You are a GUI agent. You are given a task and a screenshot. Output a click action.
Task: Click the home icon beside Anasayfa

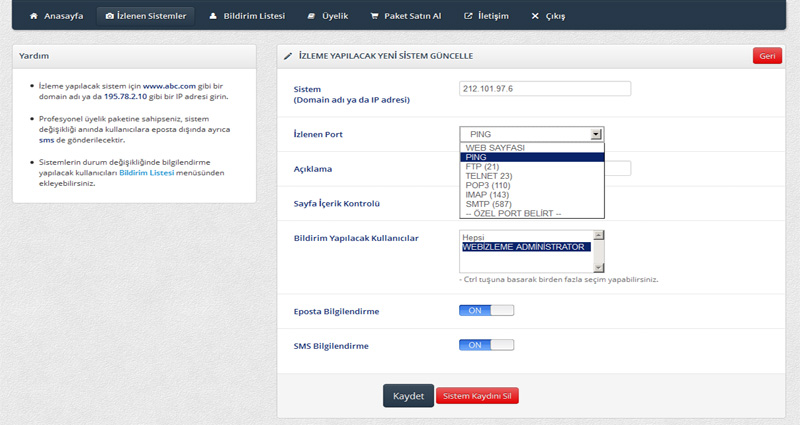[x=35, y=17]
